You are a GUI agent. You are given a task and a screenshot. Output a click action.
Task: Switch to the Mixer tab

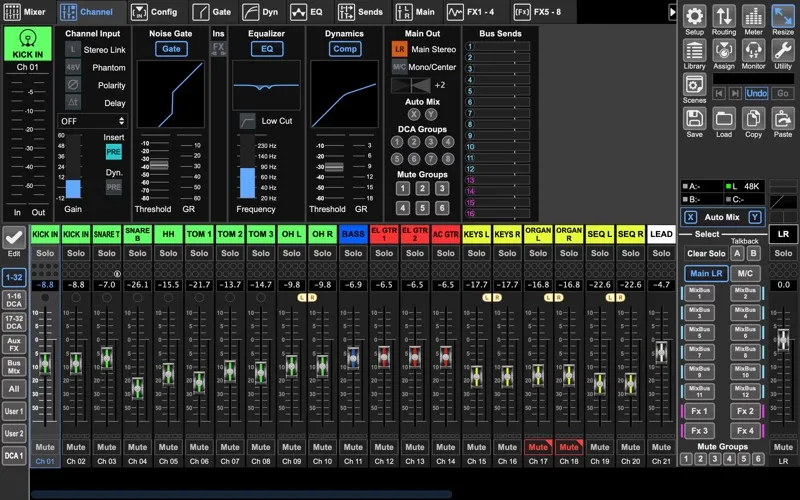pyautogui.click(x=25, y=12)
